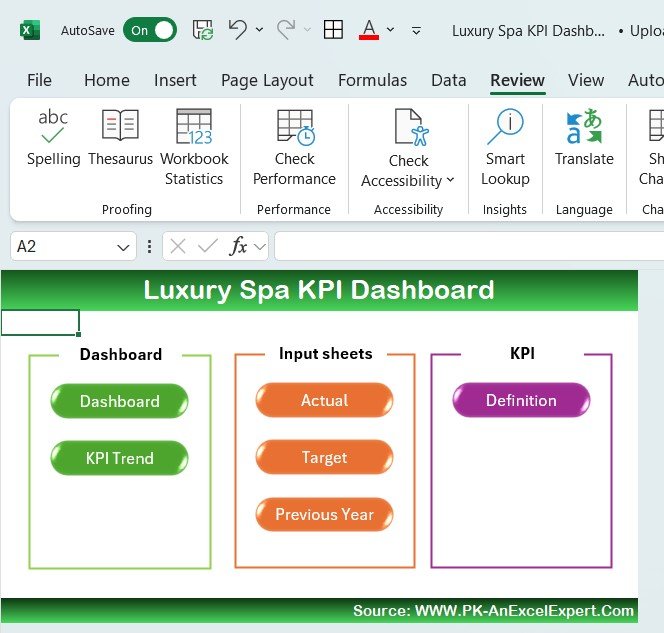
Task: Click the Excel application logo icon
Action: (30, 30)
